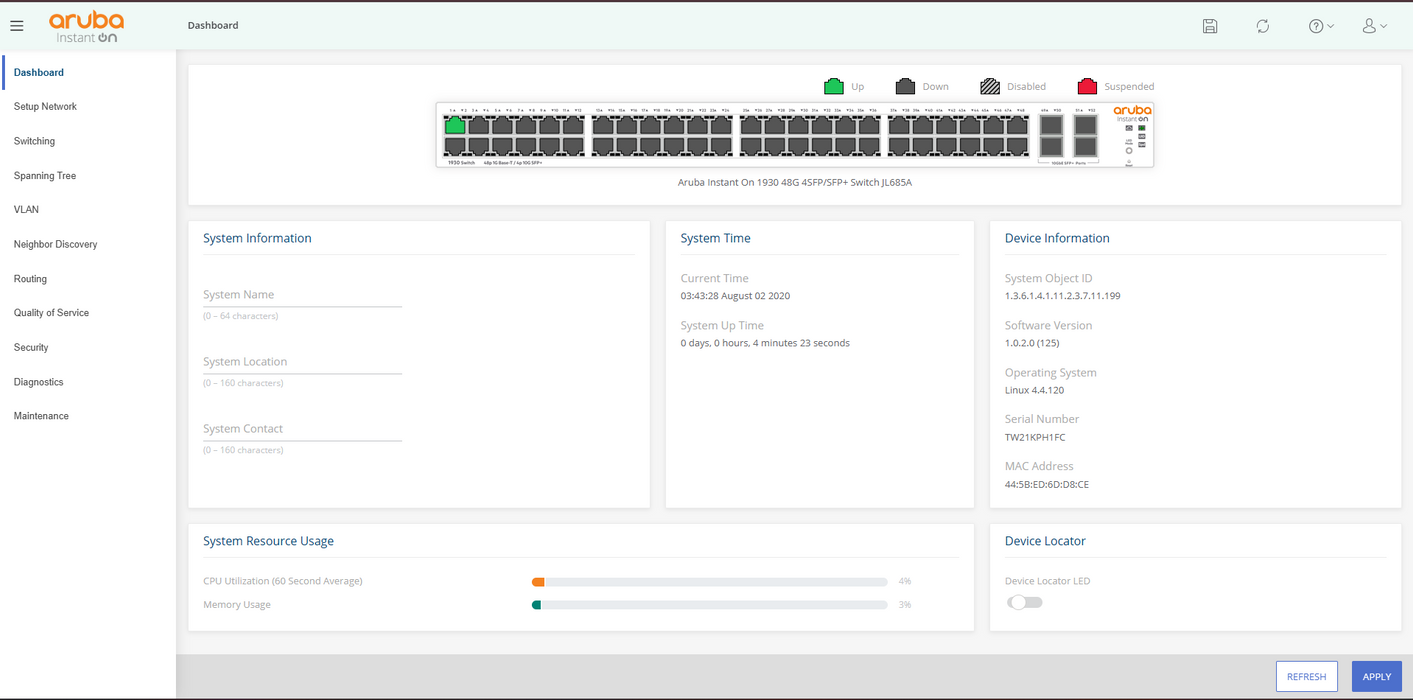
Task: Select port 11 on the switch diagram
Action: click(x=573, y=125)
